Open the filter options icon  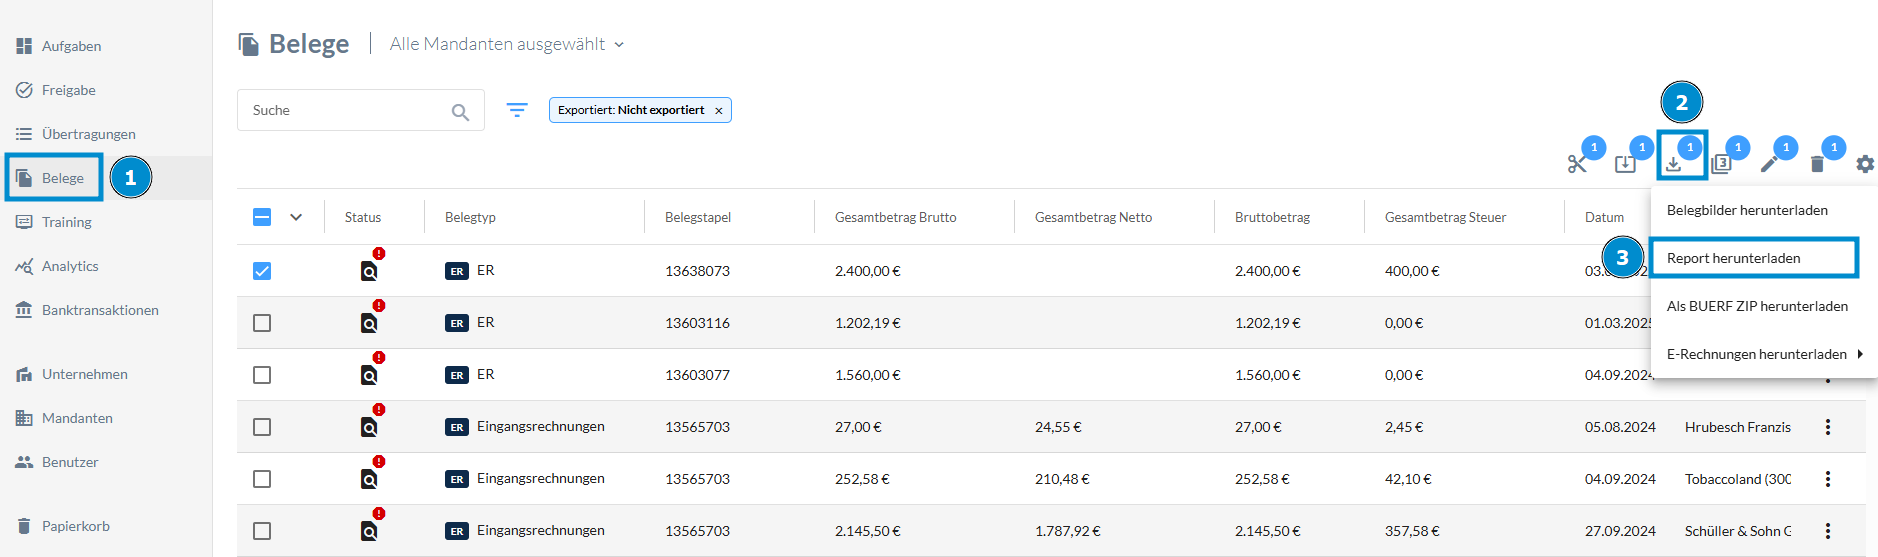click(517, 110)
